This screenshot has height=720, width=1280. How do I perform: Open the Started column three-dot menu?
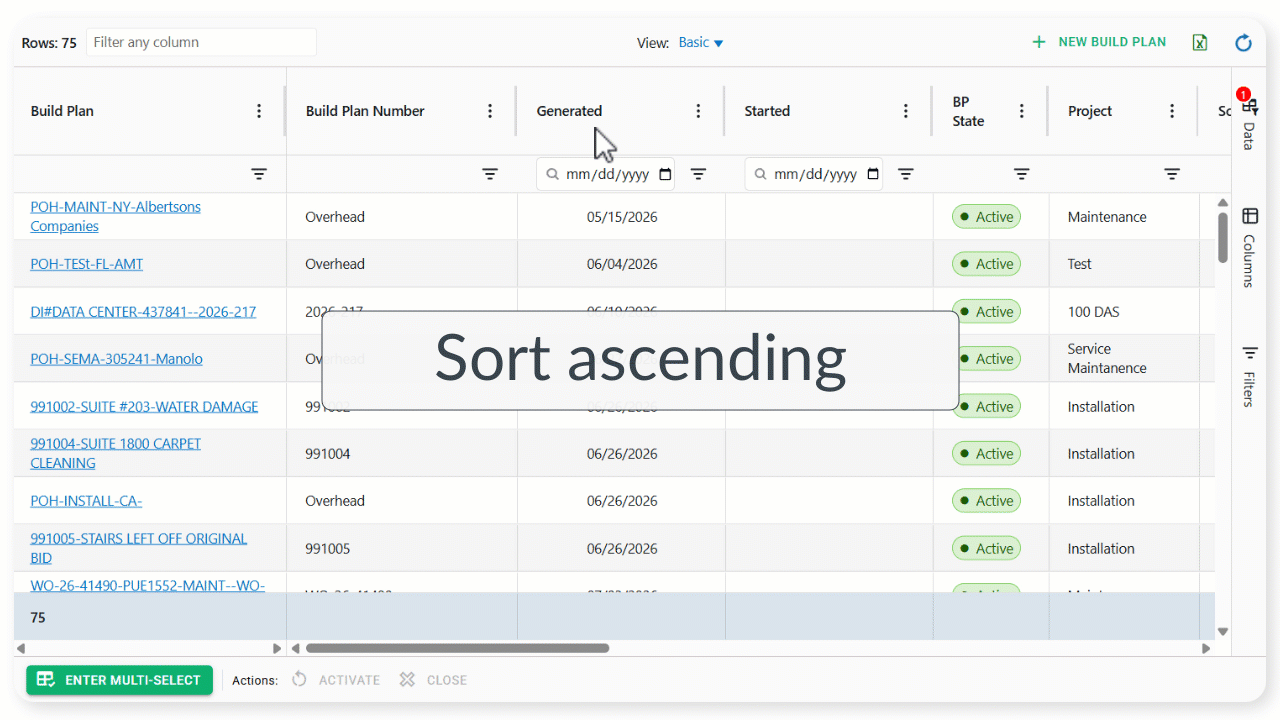906,111
